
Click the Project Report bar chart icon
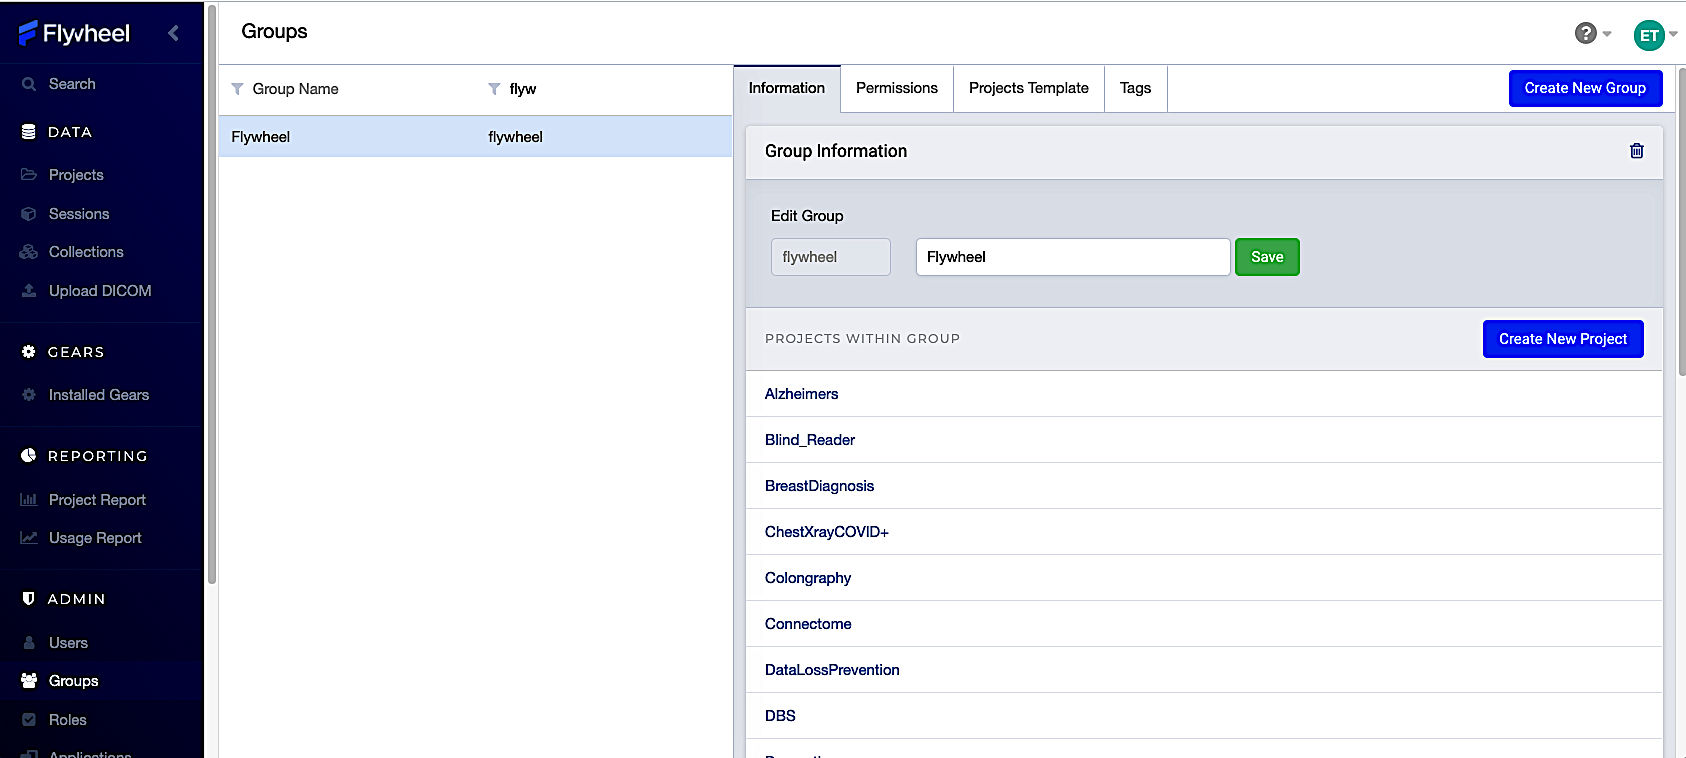(x=29, y=500)
